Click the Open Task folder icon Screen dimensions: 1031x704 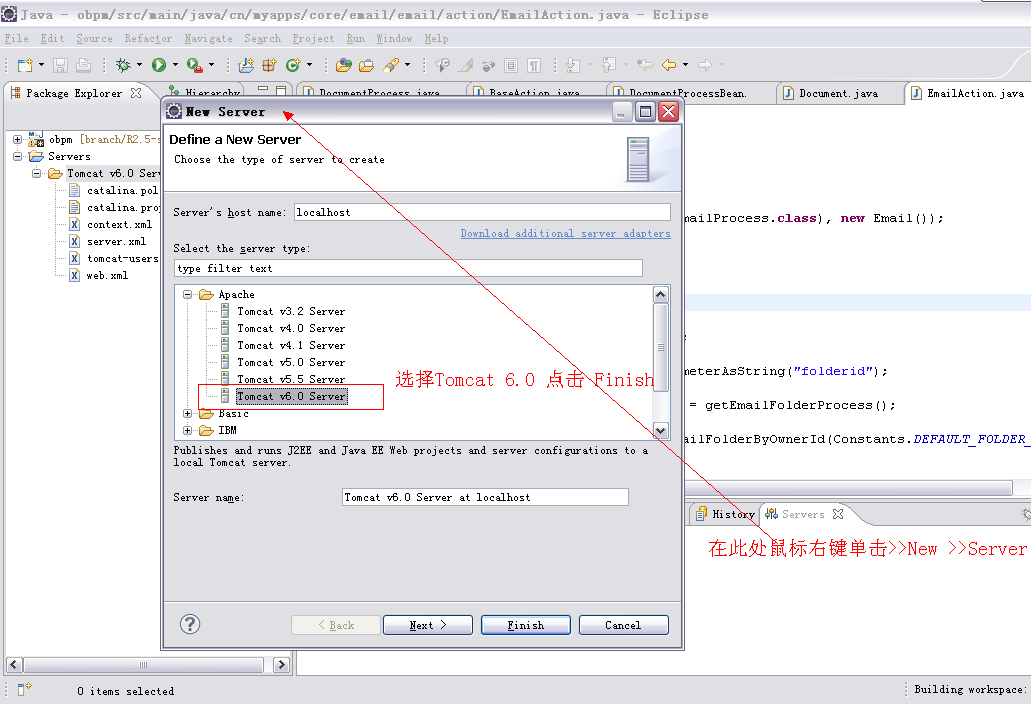coord(366,65)
